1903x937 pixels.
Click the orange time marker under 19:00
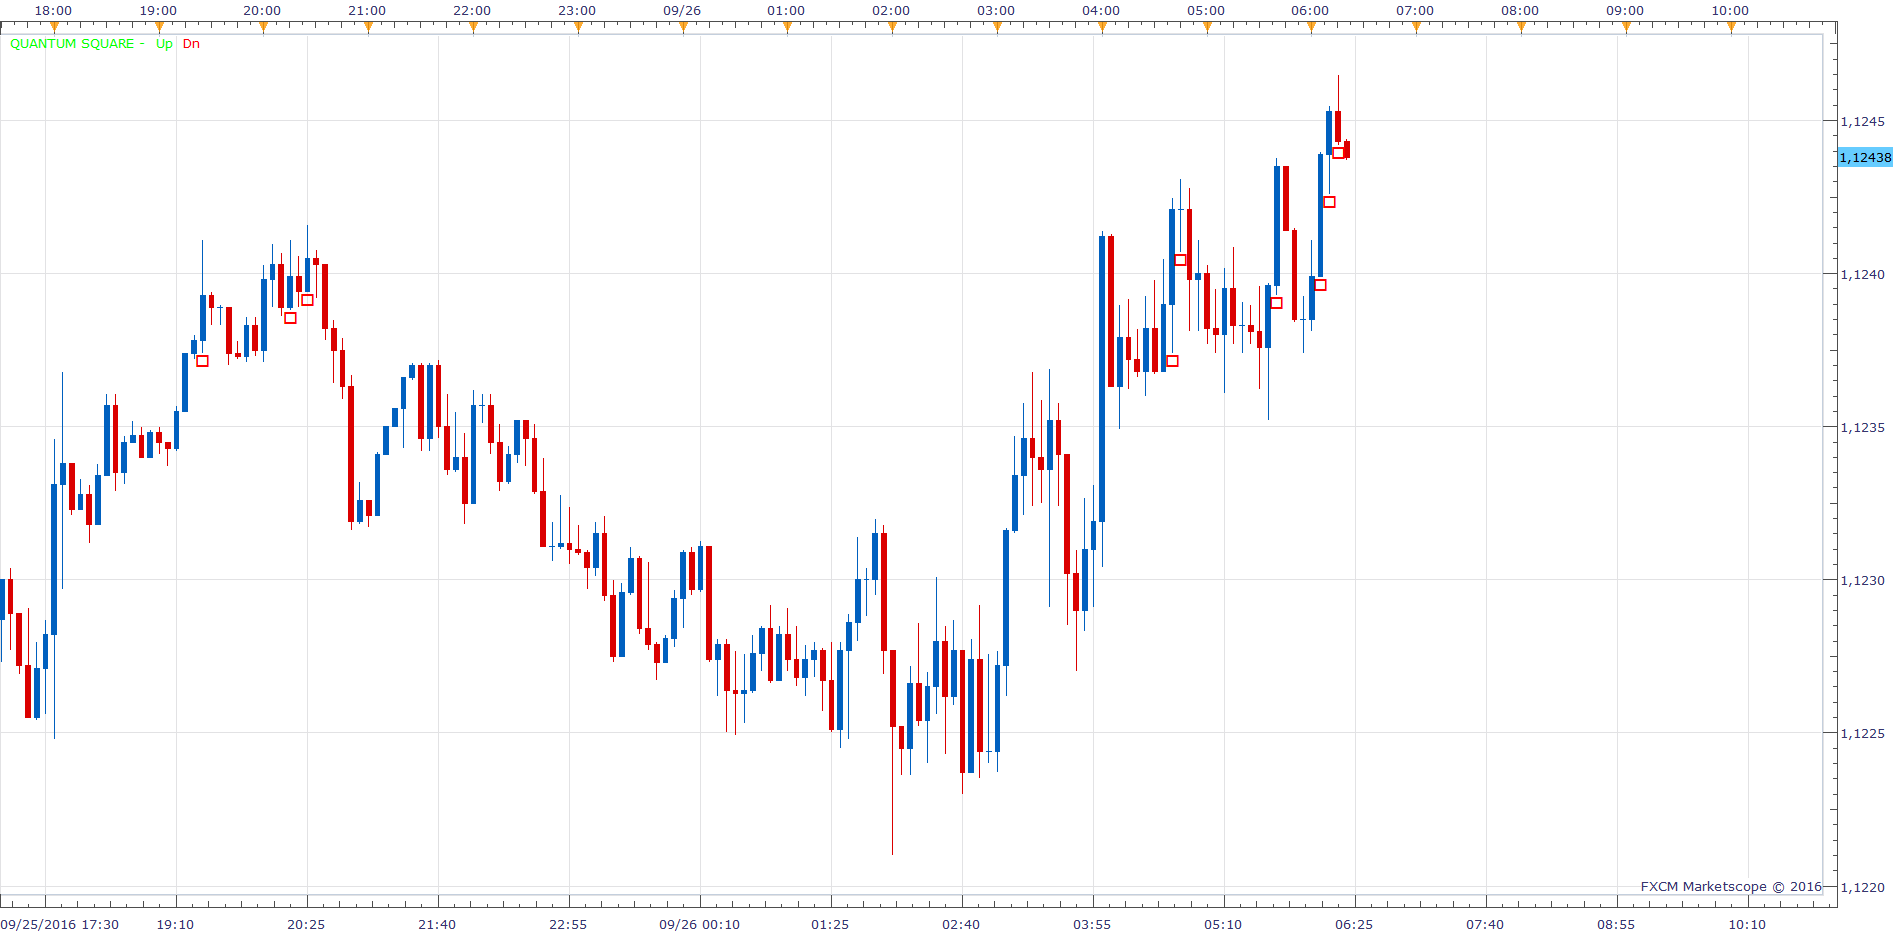[159, 27]
